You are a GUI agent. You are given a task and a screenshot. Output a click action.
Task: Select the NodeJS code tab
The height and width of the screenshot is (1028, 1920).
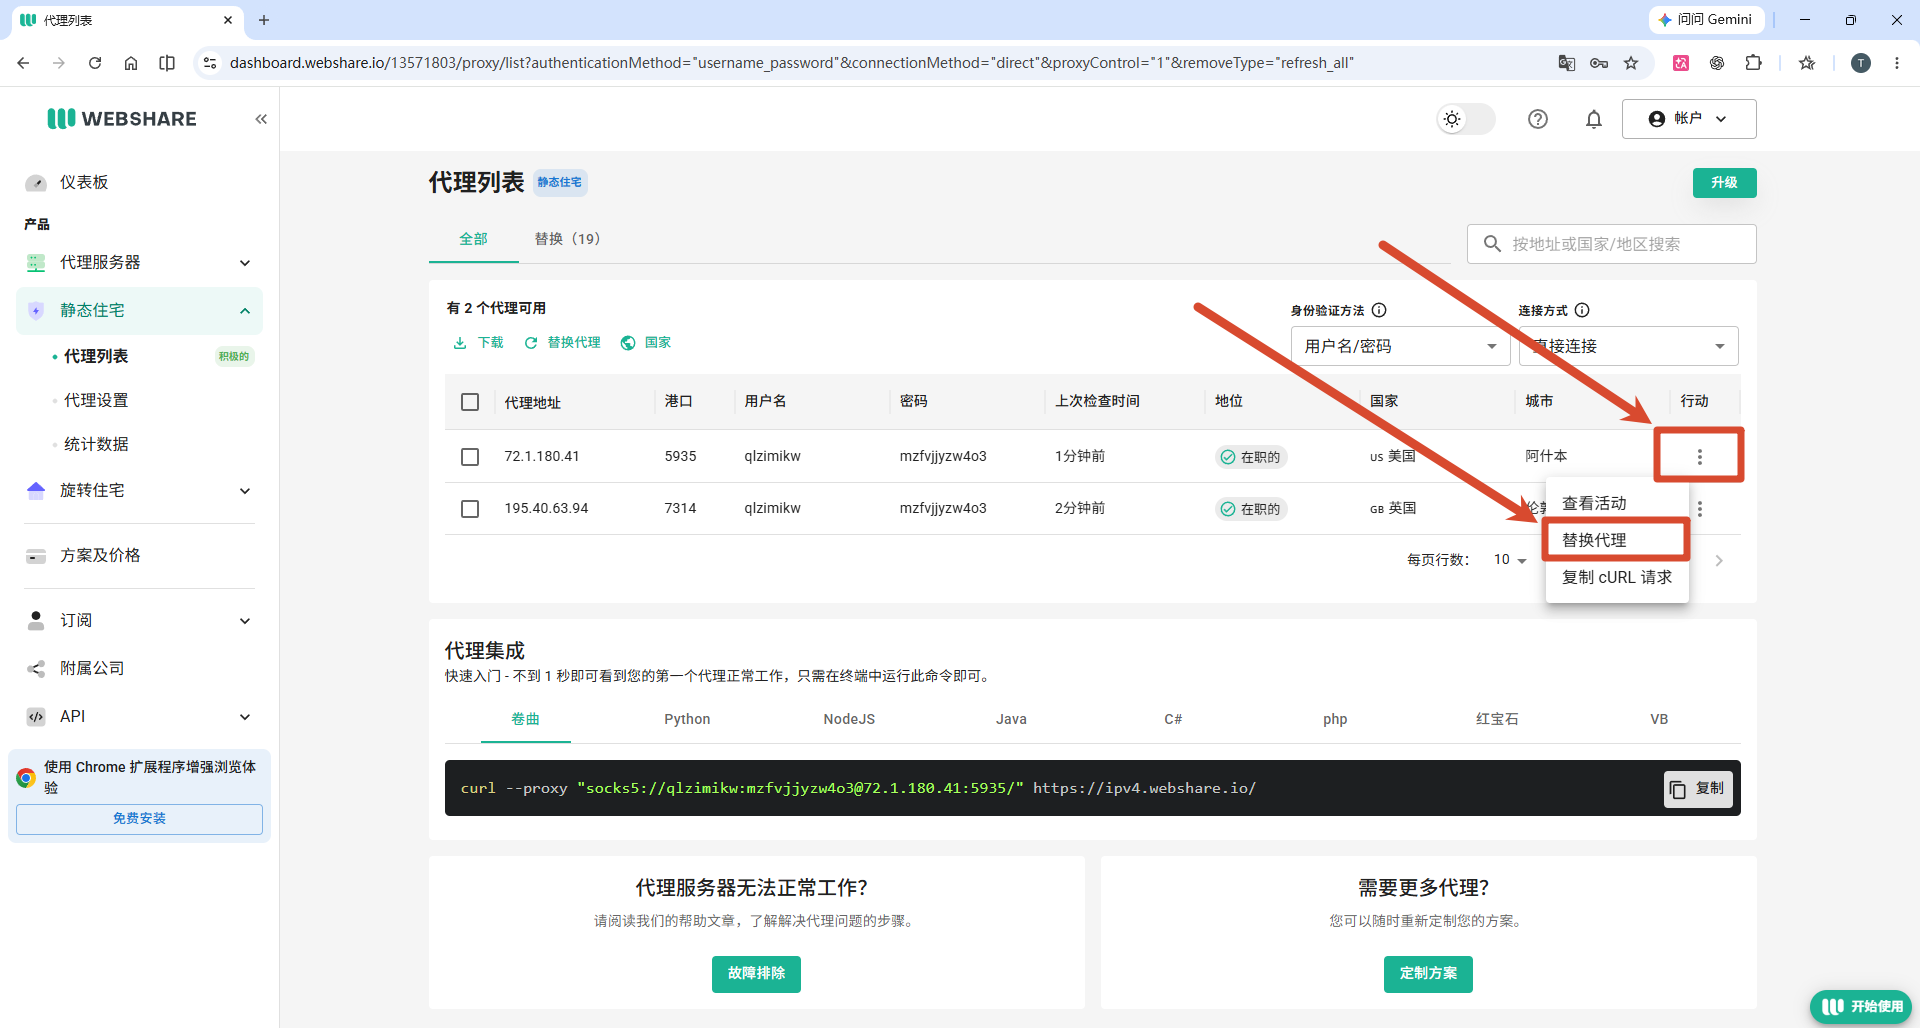click(849, 719)
